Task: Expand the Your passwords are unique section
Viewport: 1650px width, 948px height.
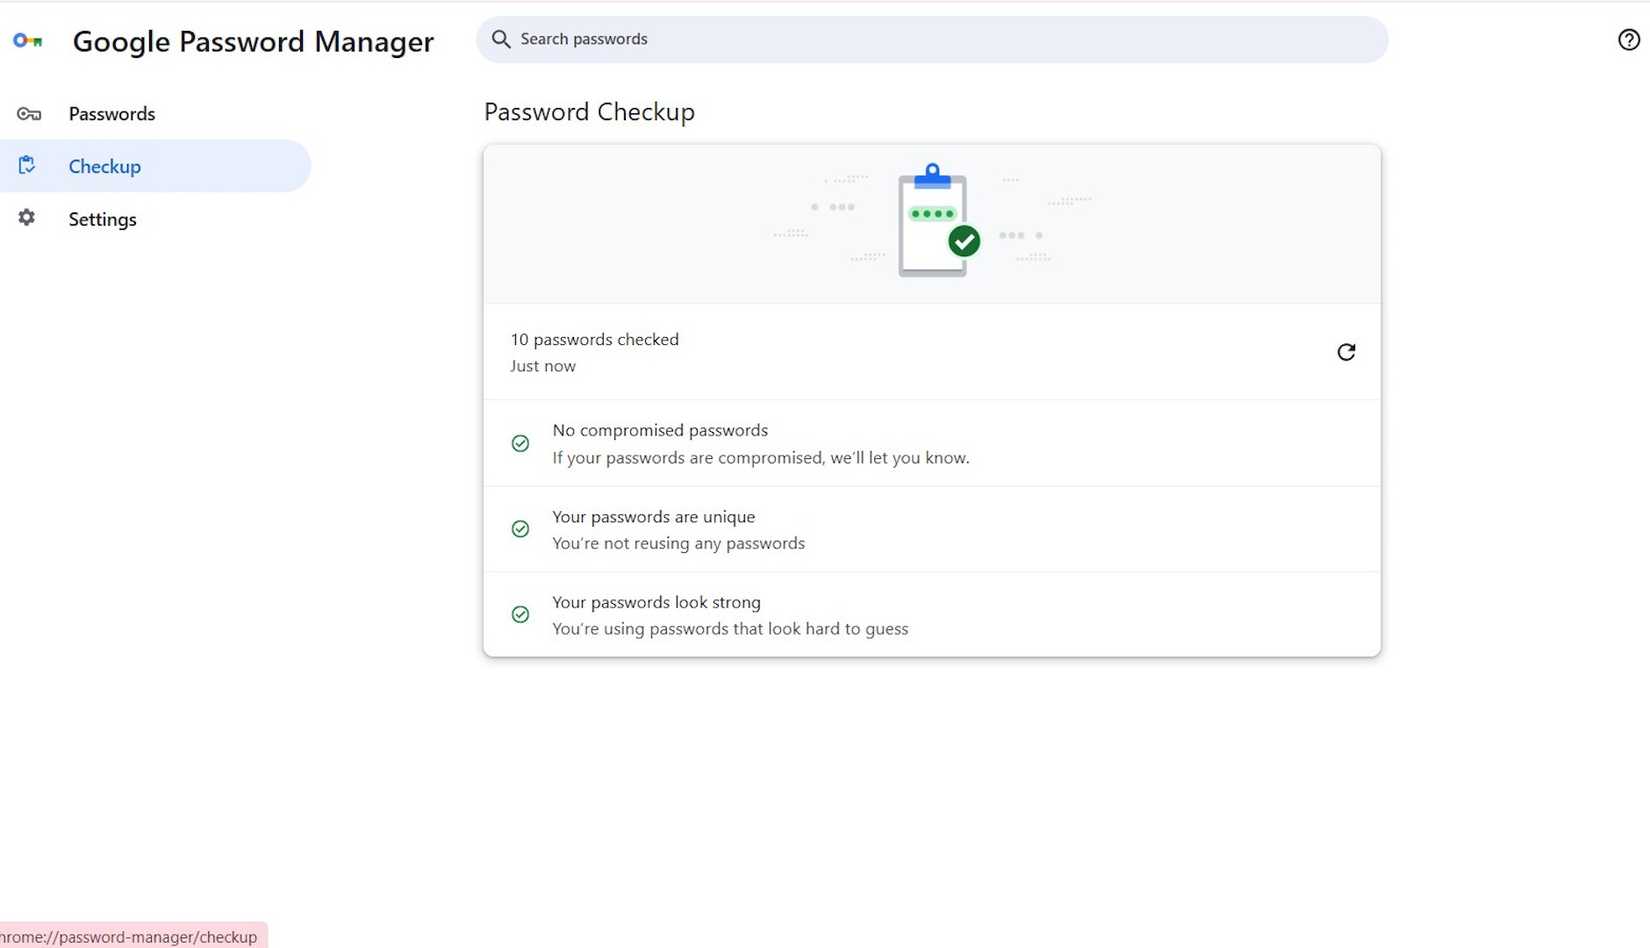Action: [x=930, y=529]
